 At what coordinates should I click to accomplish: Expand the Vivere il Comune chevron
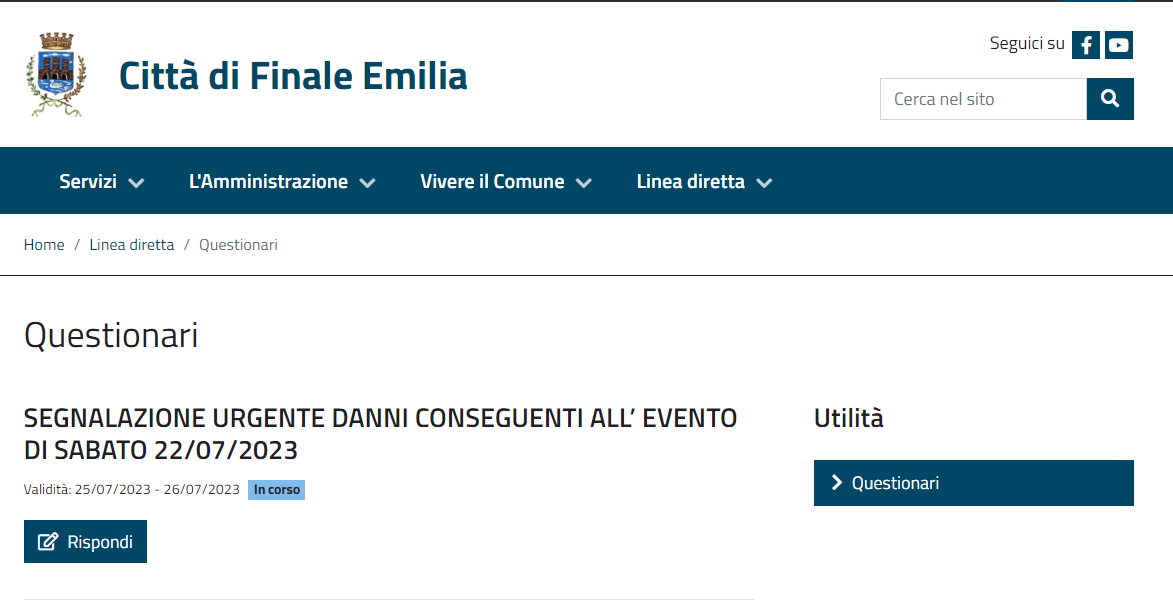pos(584,183)
